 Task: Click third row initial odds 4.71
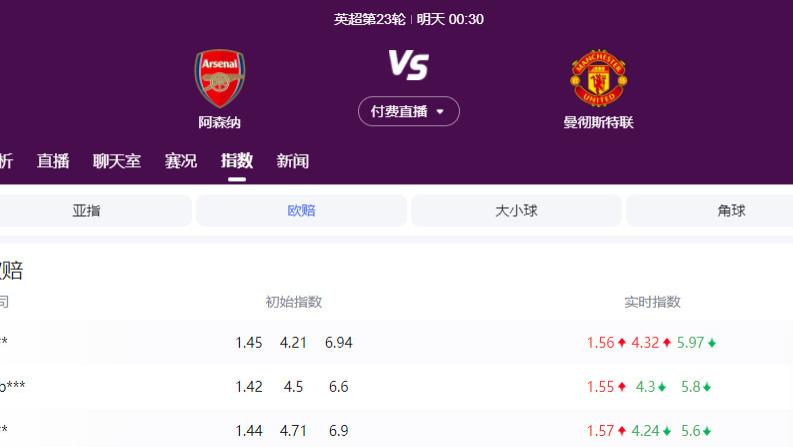(294, 431)
